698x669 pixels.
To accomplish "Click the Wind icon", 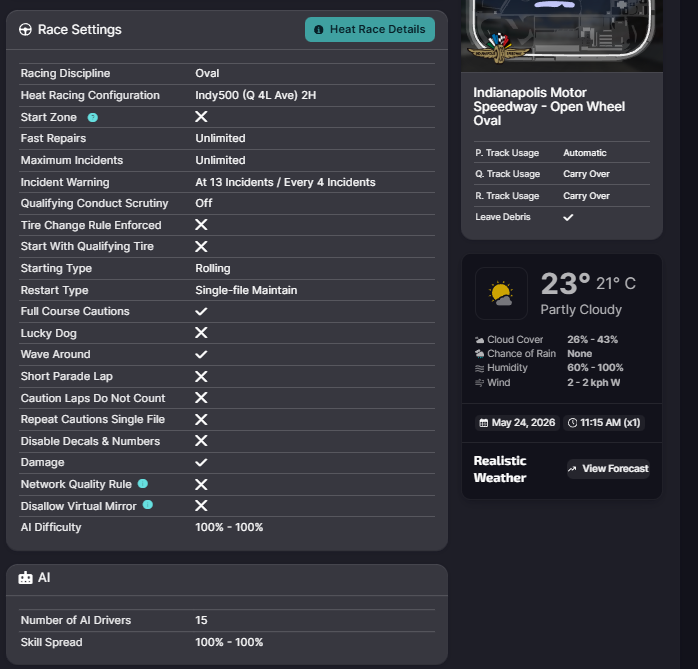I will [x=479, y=383].
